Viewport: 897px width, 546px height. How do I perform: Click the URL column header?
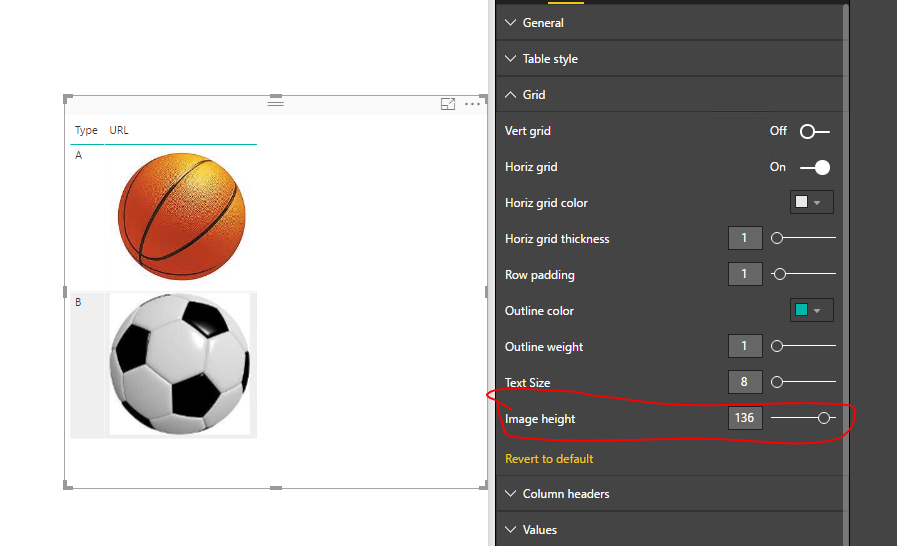click(x=119, y=130)
